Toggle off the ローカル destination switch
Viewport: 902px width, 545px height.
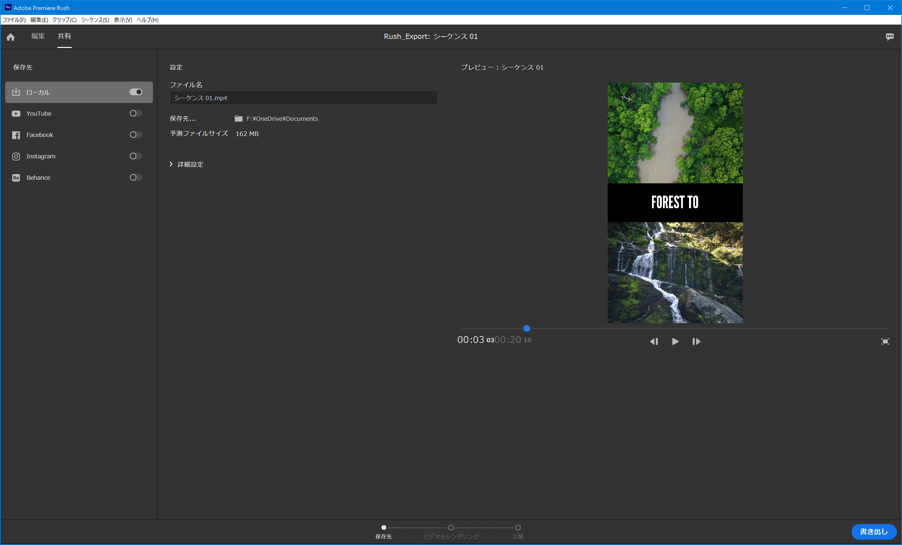pyautogui.click(x=136, y=92)
